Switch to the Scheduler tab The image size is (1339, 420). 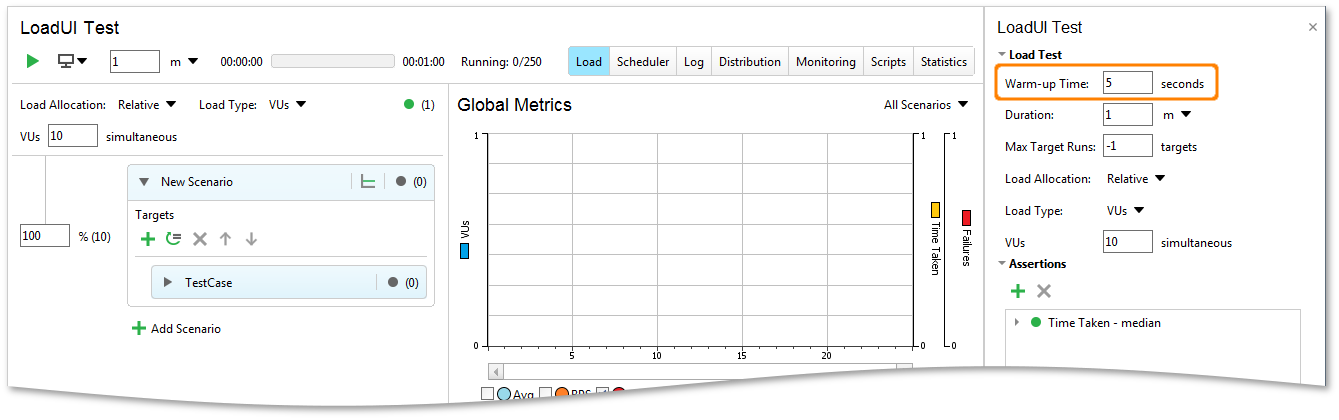click(643, 62)
